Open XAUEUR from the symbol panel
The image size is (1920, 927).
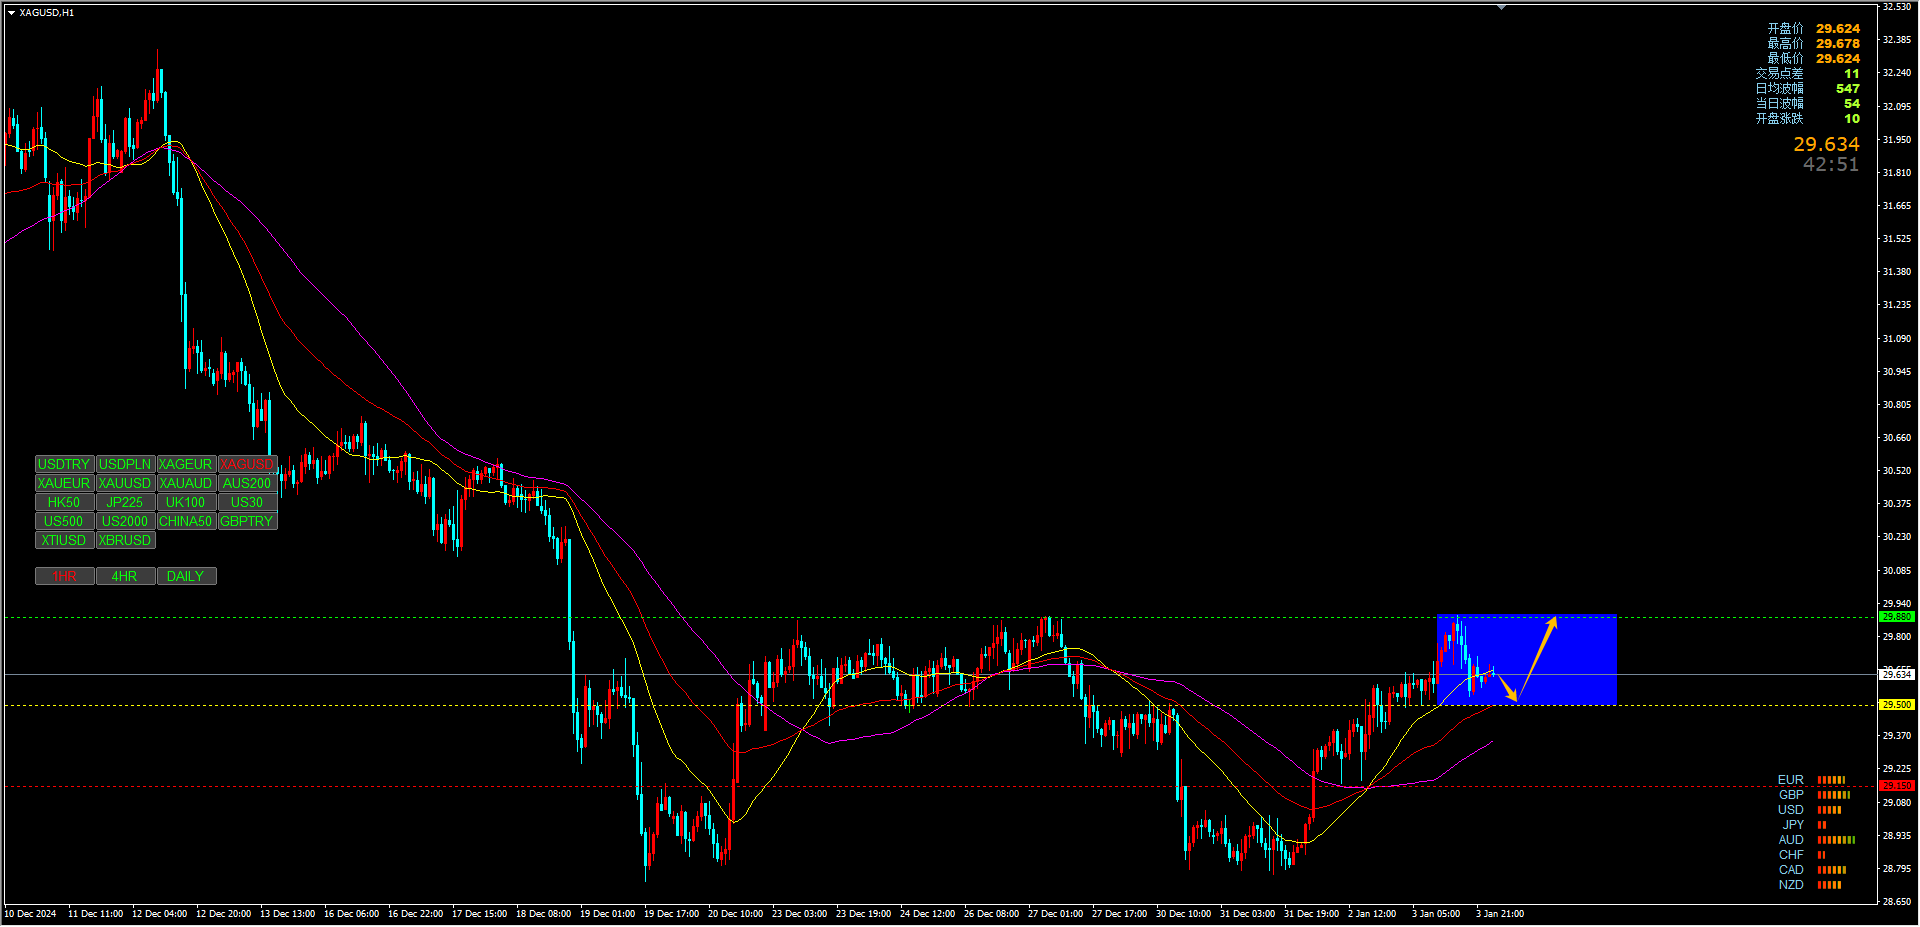(x=64, y=483)
